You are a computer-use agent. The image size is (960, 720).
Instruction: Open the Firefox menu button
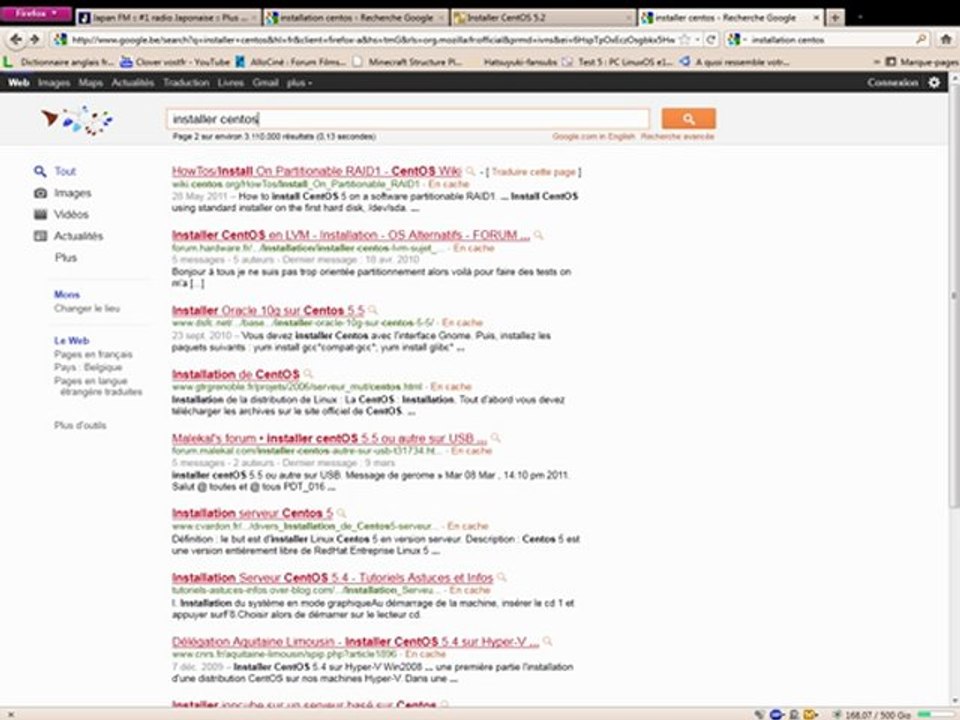coord(36,13)
